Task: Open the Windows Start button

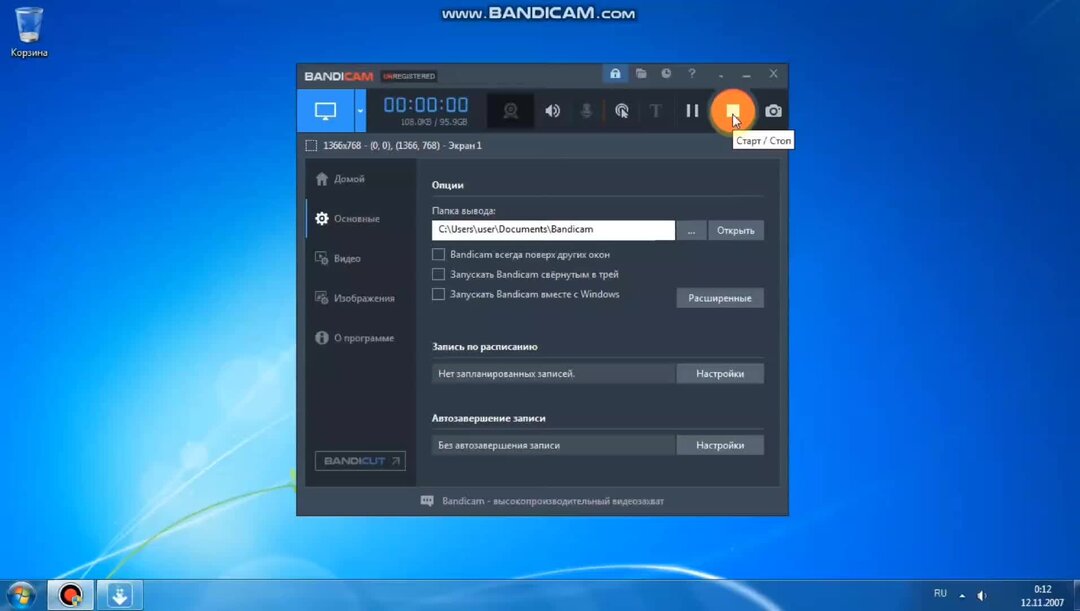Action: (21, 595)
